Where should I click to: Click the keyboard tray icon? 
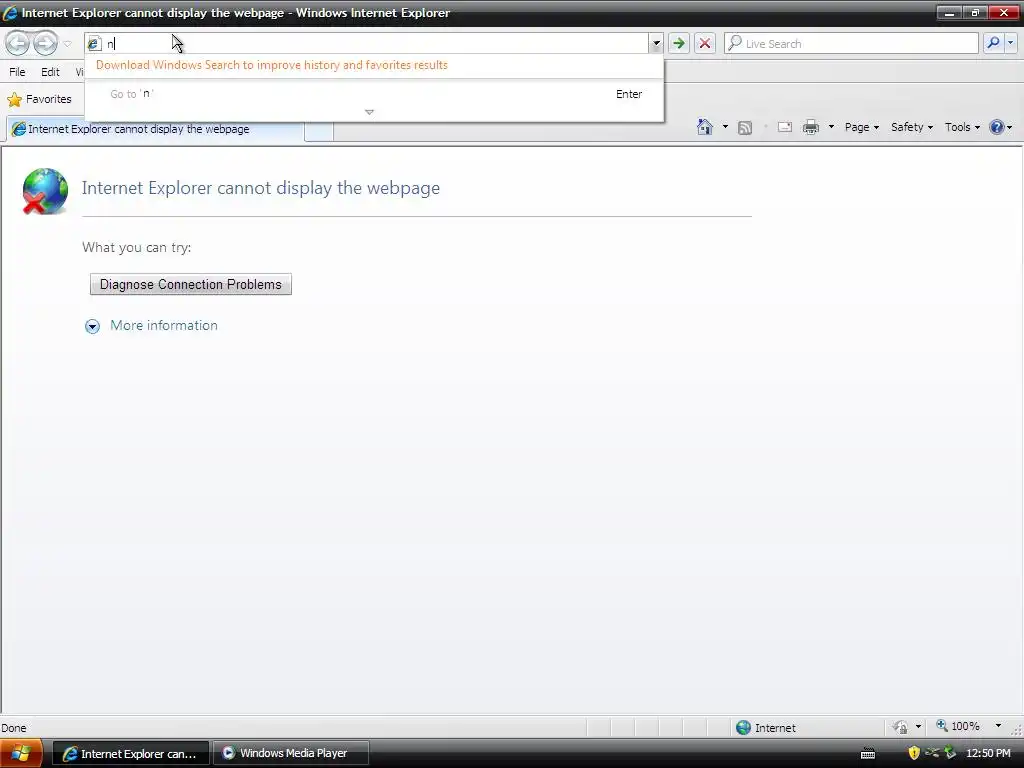[867, 754]
